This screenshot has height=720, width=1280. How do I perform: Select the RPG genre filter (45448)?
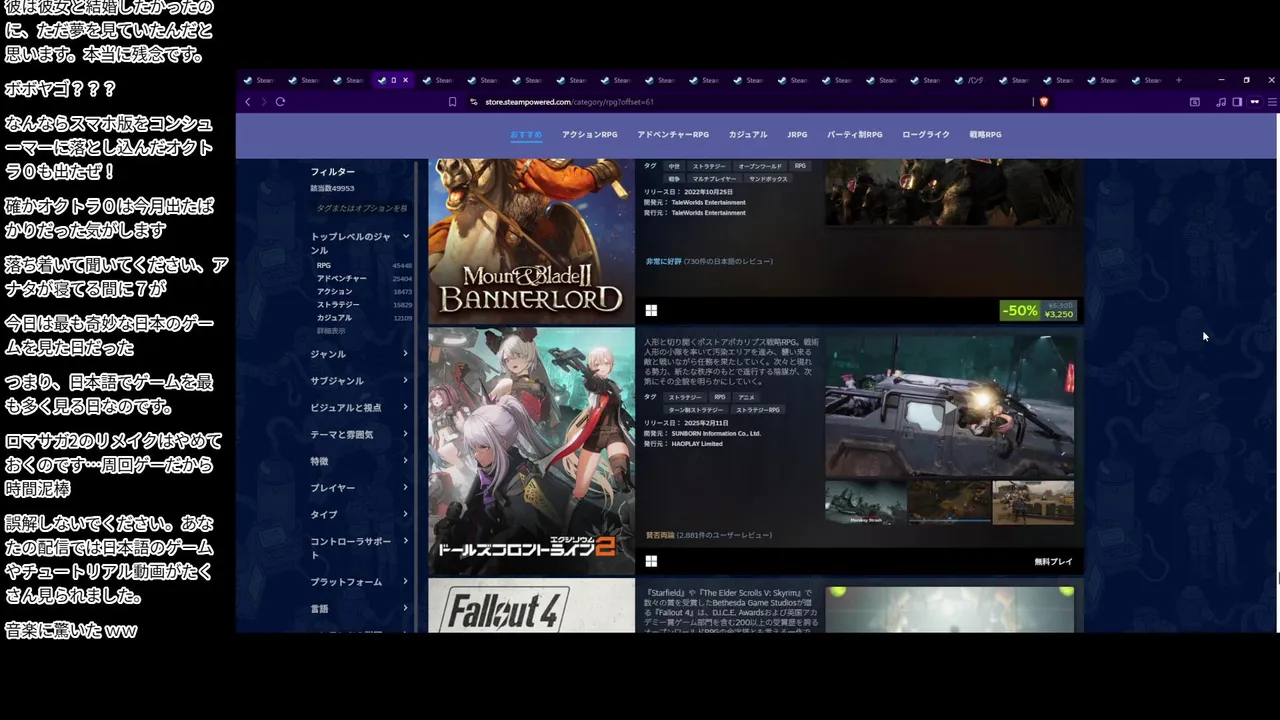364,266
